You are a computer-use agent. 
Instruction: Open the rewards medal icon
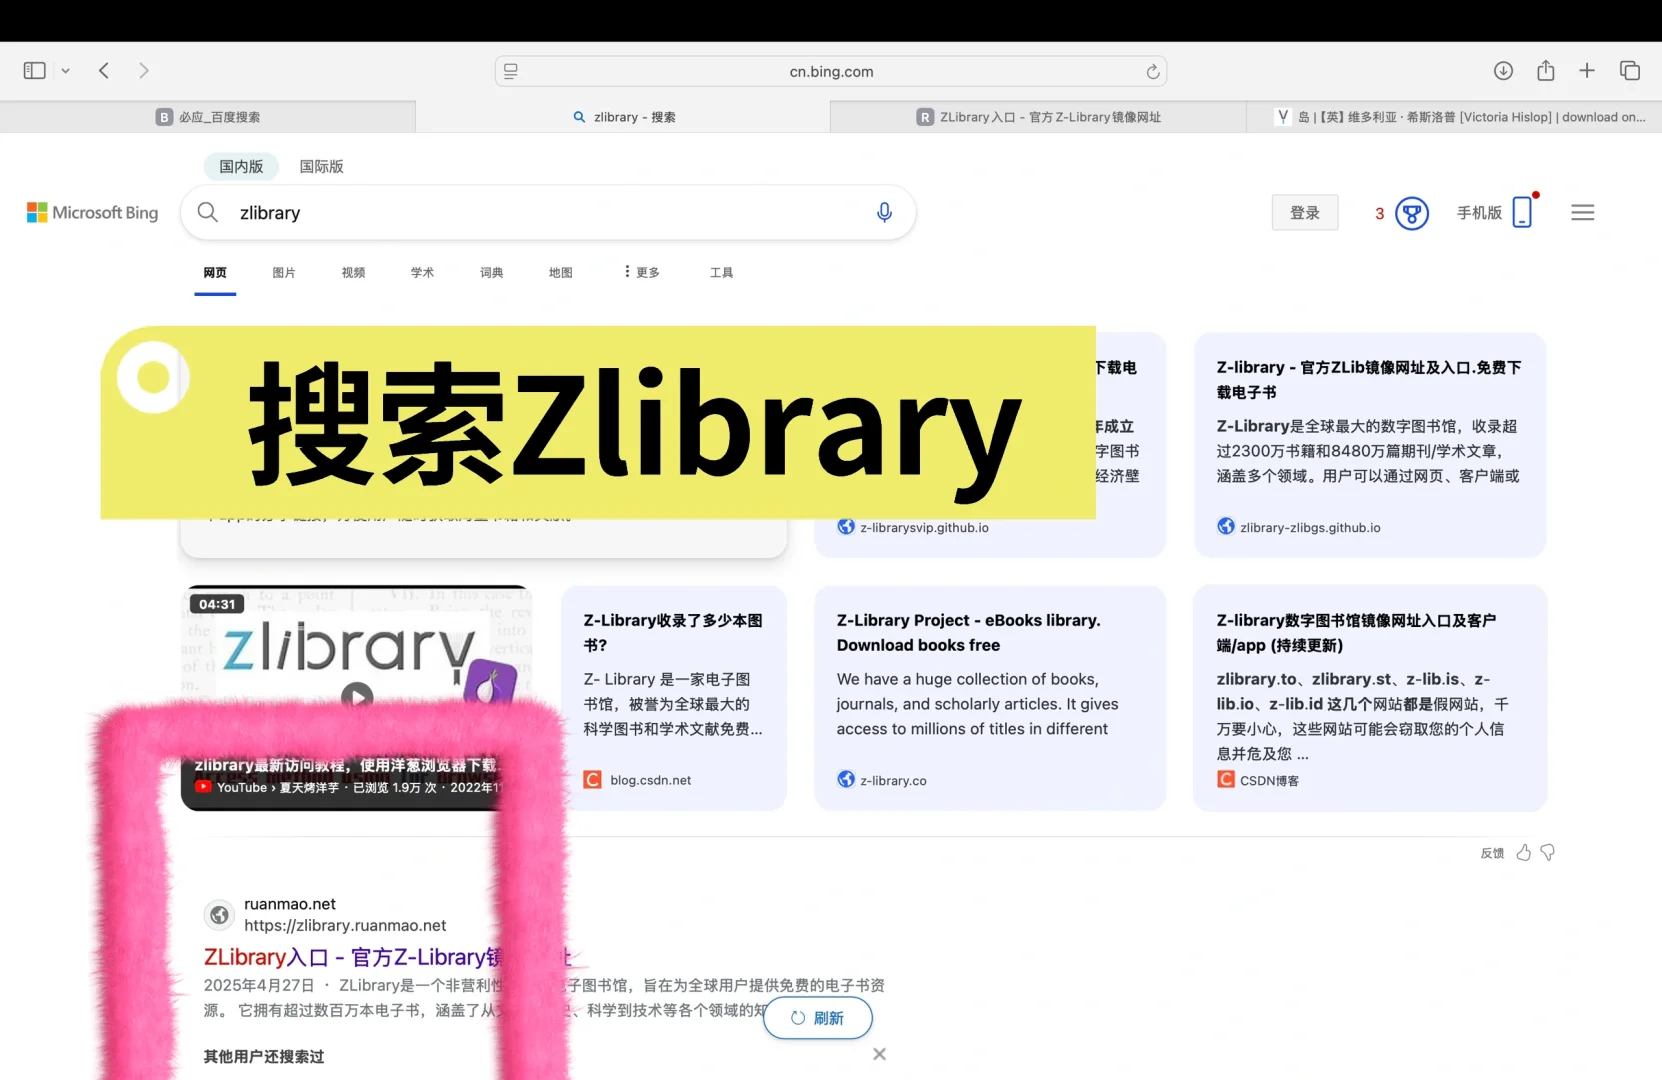tap(1412, 213)
